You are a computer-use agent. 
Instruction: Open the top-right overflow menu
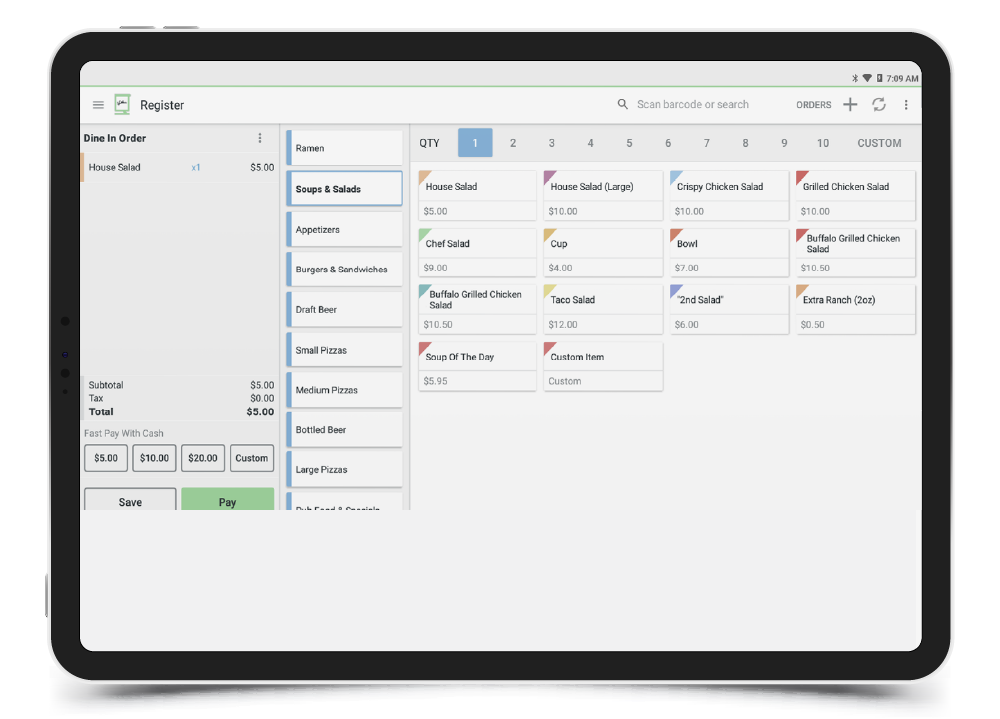(906, 104)
